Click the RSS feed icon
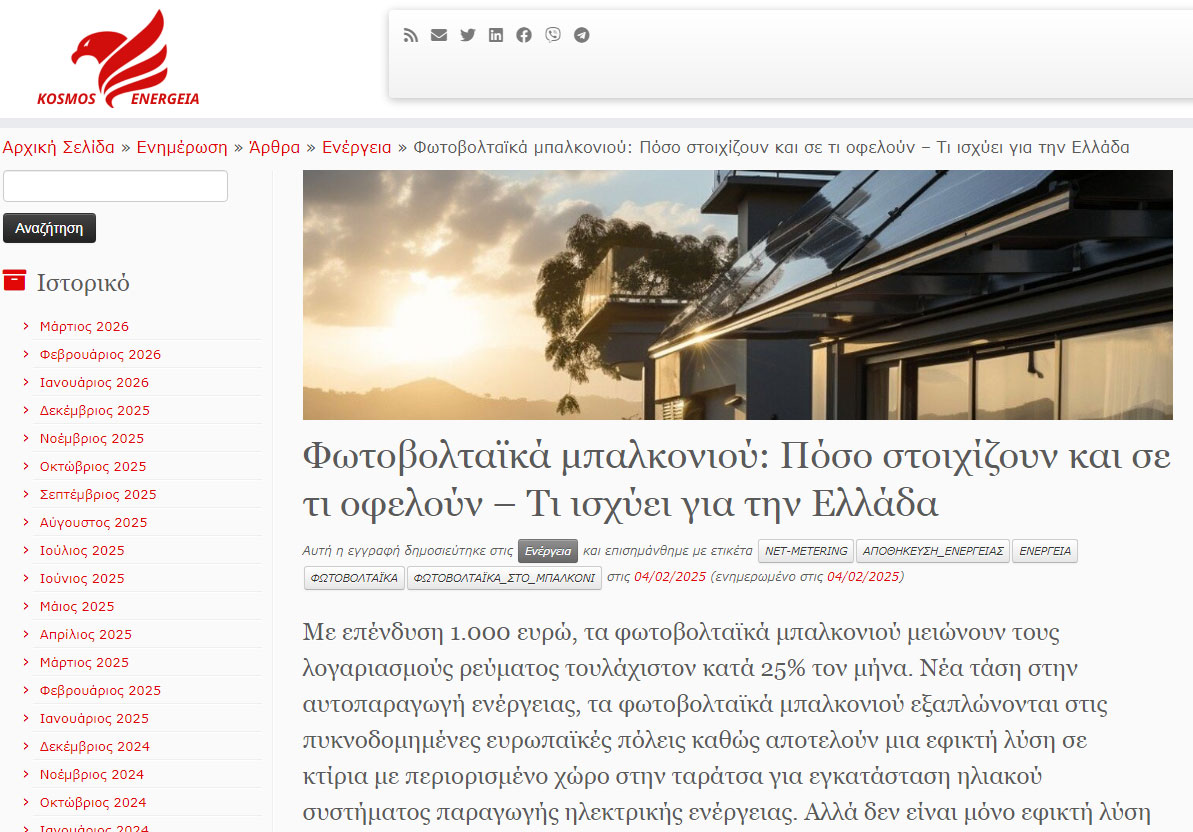The height and width of the screenshot is (832, 1193). click(x=410, y=35)
